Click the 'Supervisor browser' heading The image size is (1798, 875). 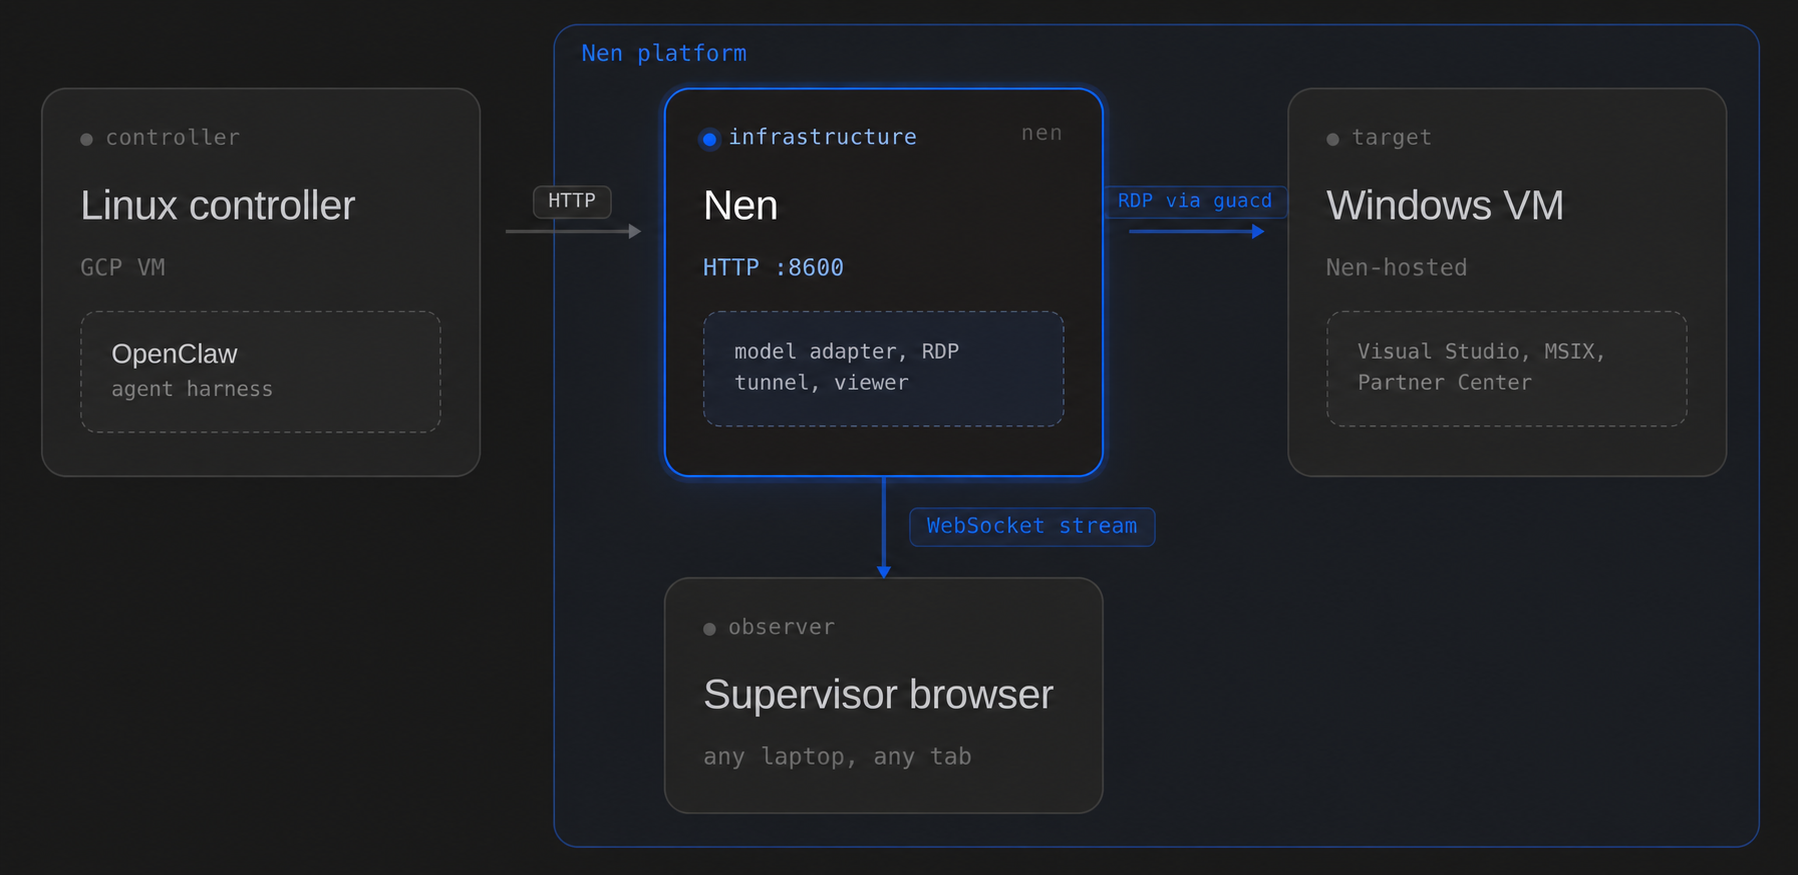pyautogui.click(x=878, y=694)
